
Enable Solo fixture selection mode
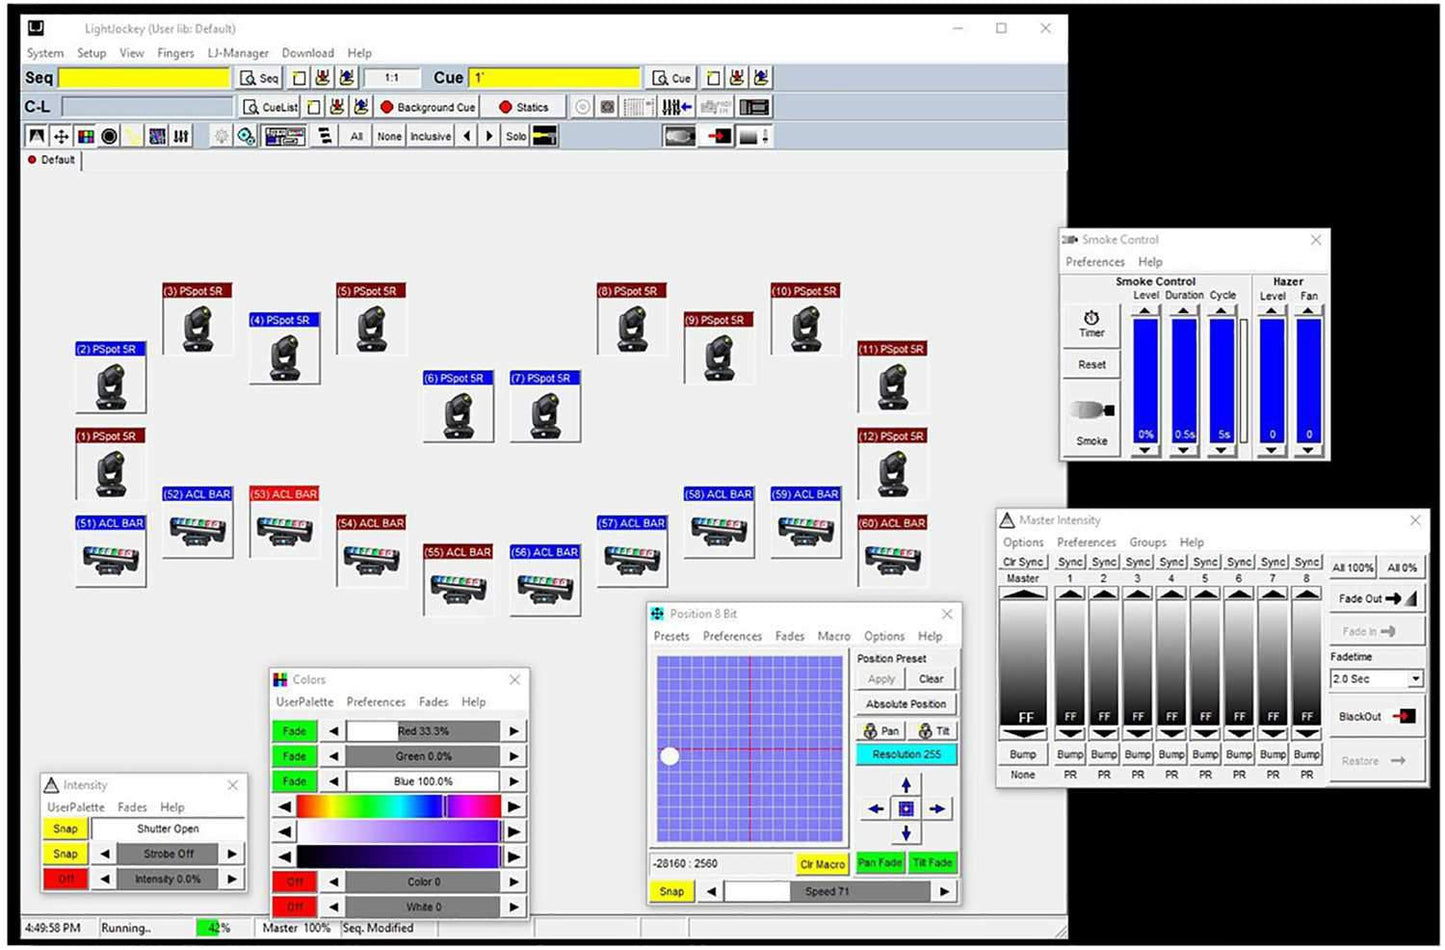click(x=516, y=135)
